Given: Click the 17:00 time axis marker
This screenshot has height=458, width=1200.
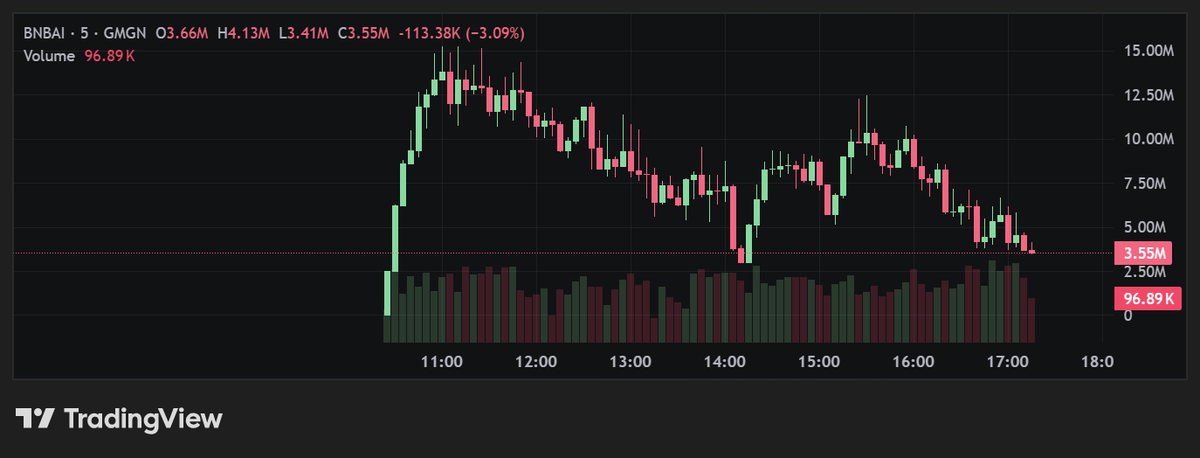Looking at the screenshot, I should coord(1007,361).
